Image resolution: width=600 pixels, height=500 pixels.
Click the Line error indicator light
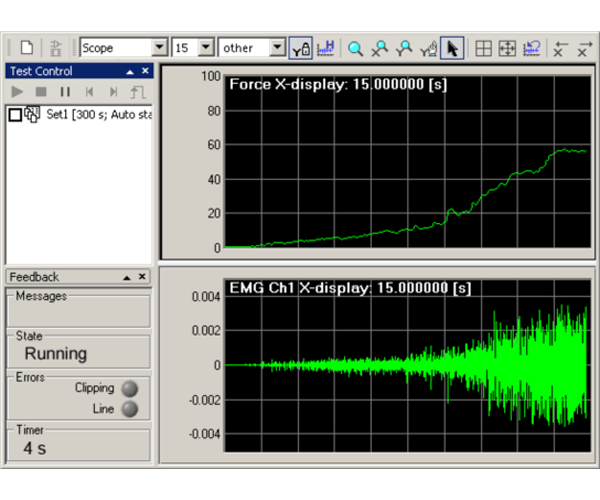[x=130, y=409]
